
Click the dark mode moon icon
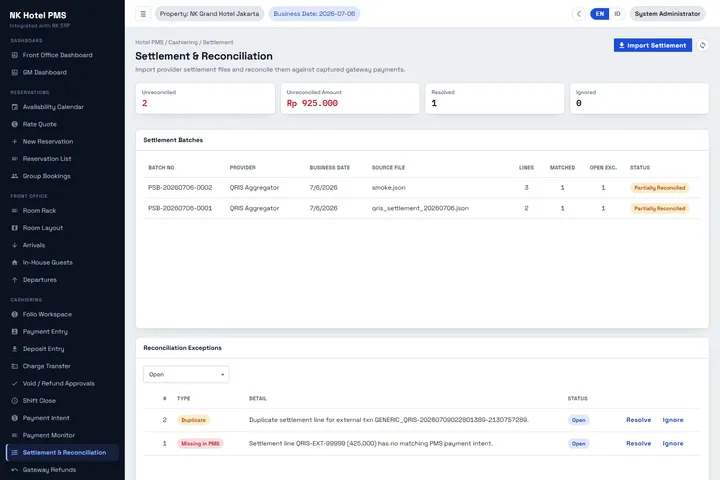(579, 14)
